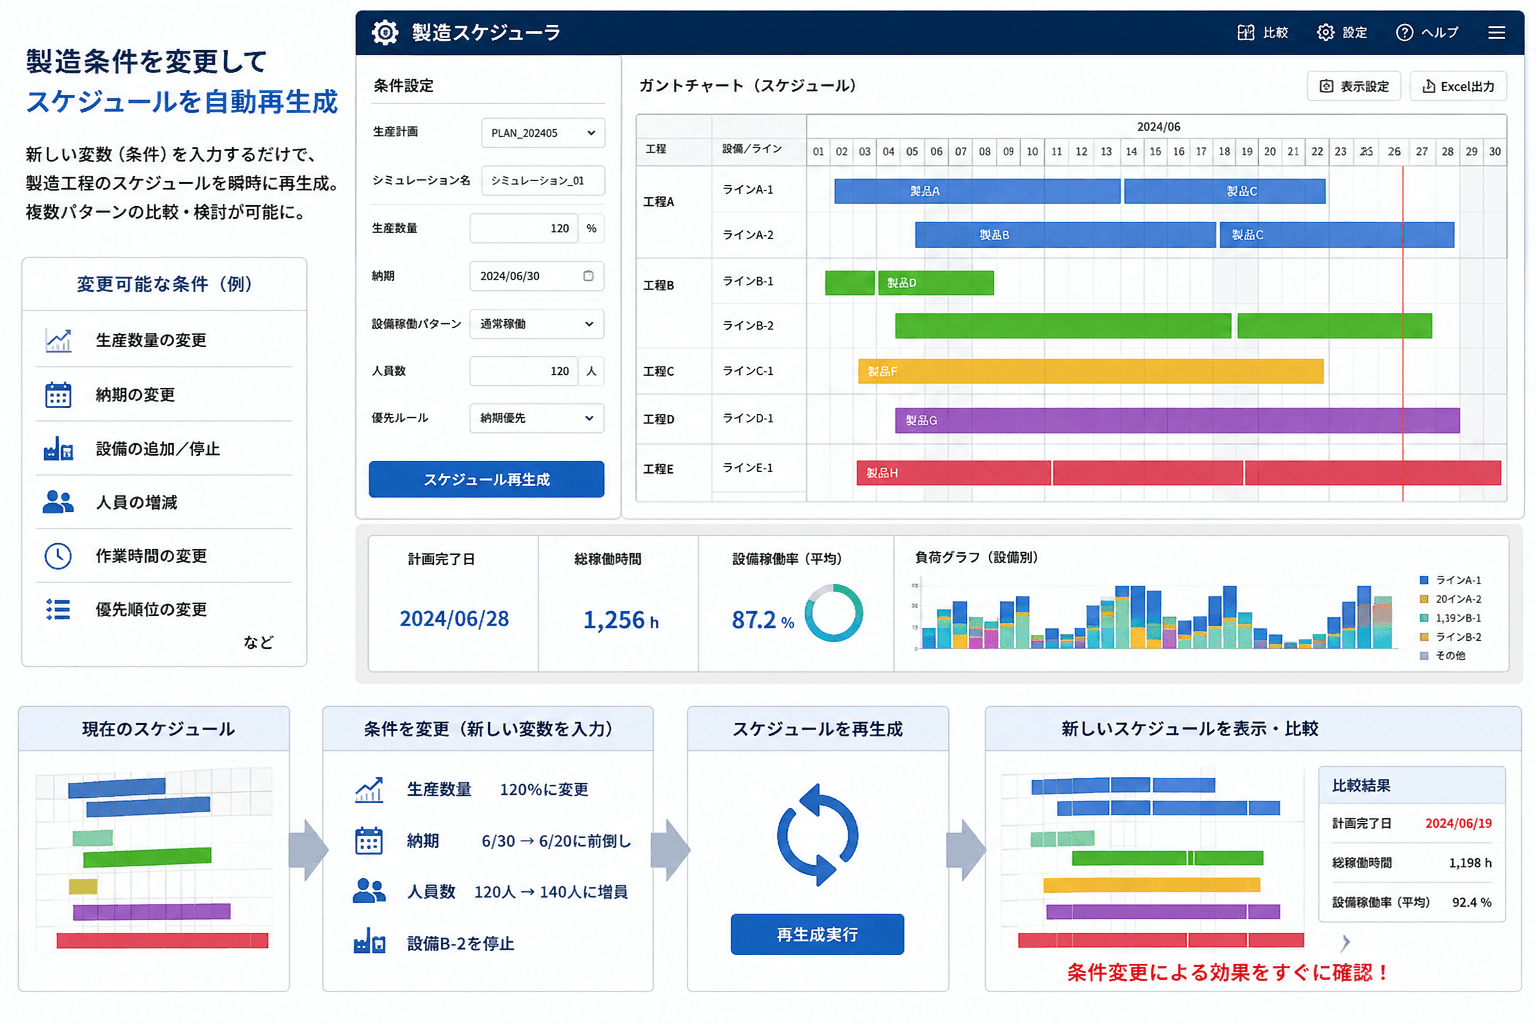Select the 製品F bar on ラインC-1
The image size is (1536, 1024).
1091,371
